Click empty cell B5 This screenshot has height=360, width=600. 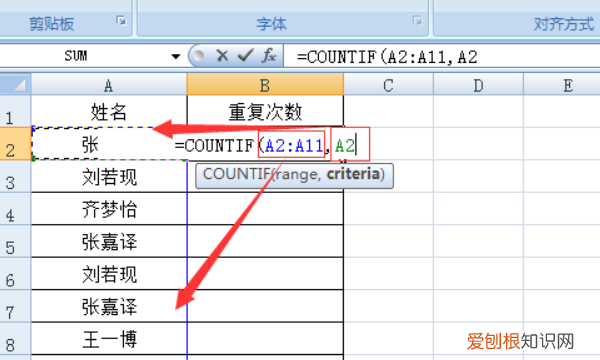pyautogui.click(x=265, y=241)
